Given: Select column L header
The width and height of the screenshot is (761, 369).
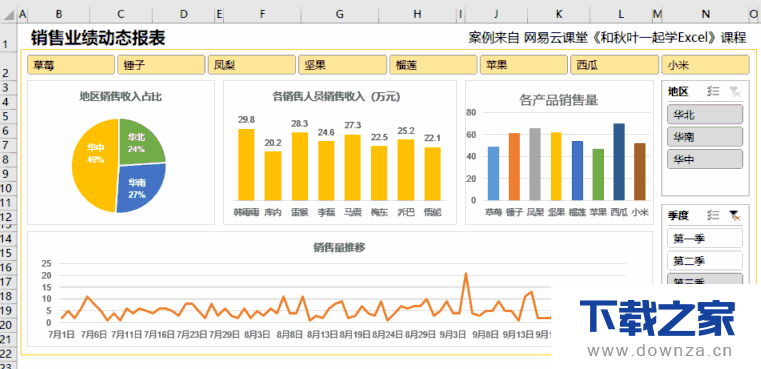Looking at the screenshot, I should [621, 15].
